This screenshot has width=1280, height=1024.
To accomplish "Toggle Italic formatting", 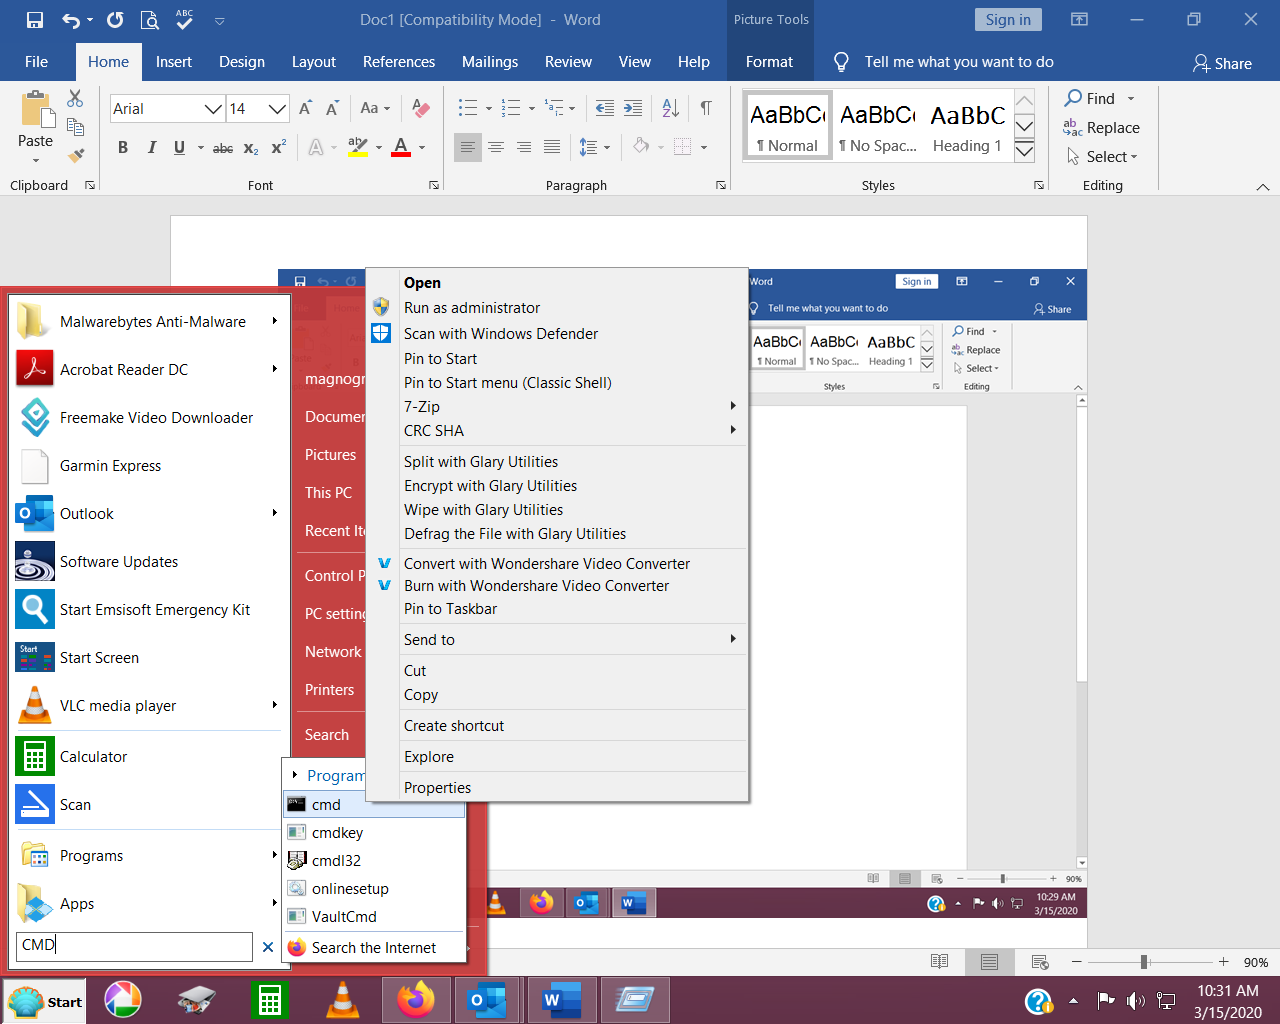I will click(152, 148).
